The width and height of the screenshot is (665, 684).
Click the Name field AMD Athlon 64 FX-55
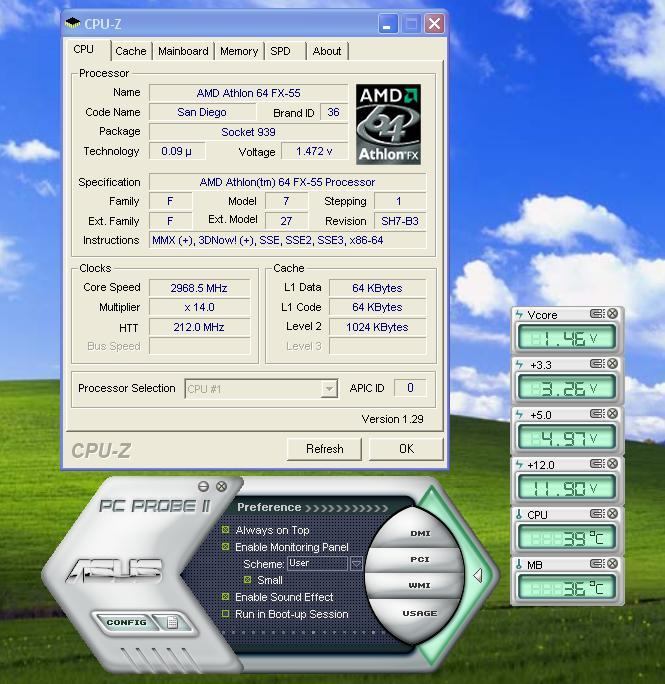tap(248, 93)
